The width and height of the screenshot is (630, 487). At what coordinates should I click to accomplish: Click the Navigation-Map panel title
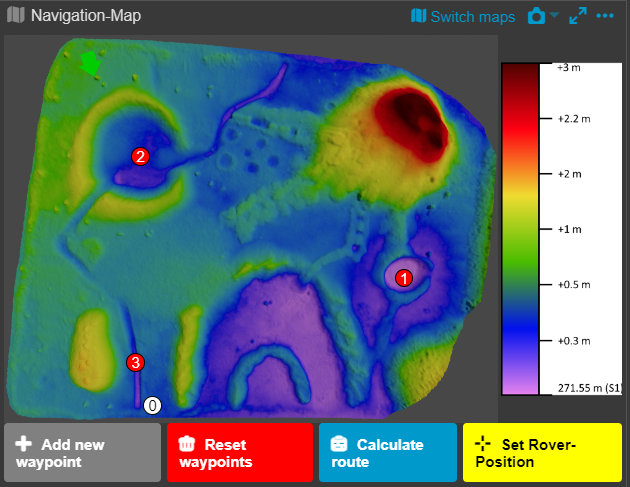pyautogui.click(x=86, y=16)
